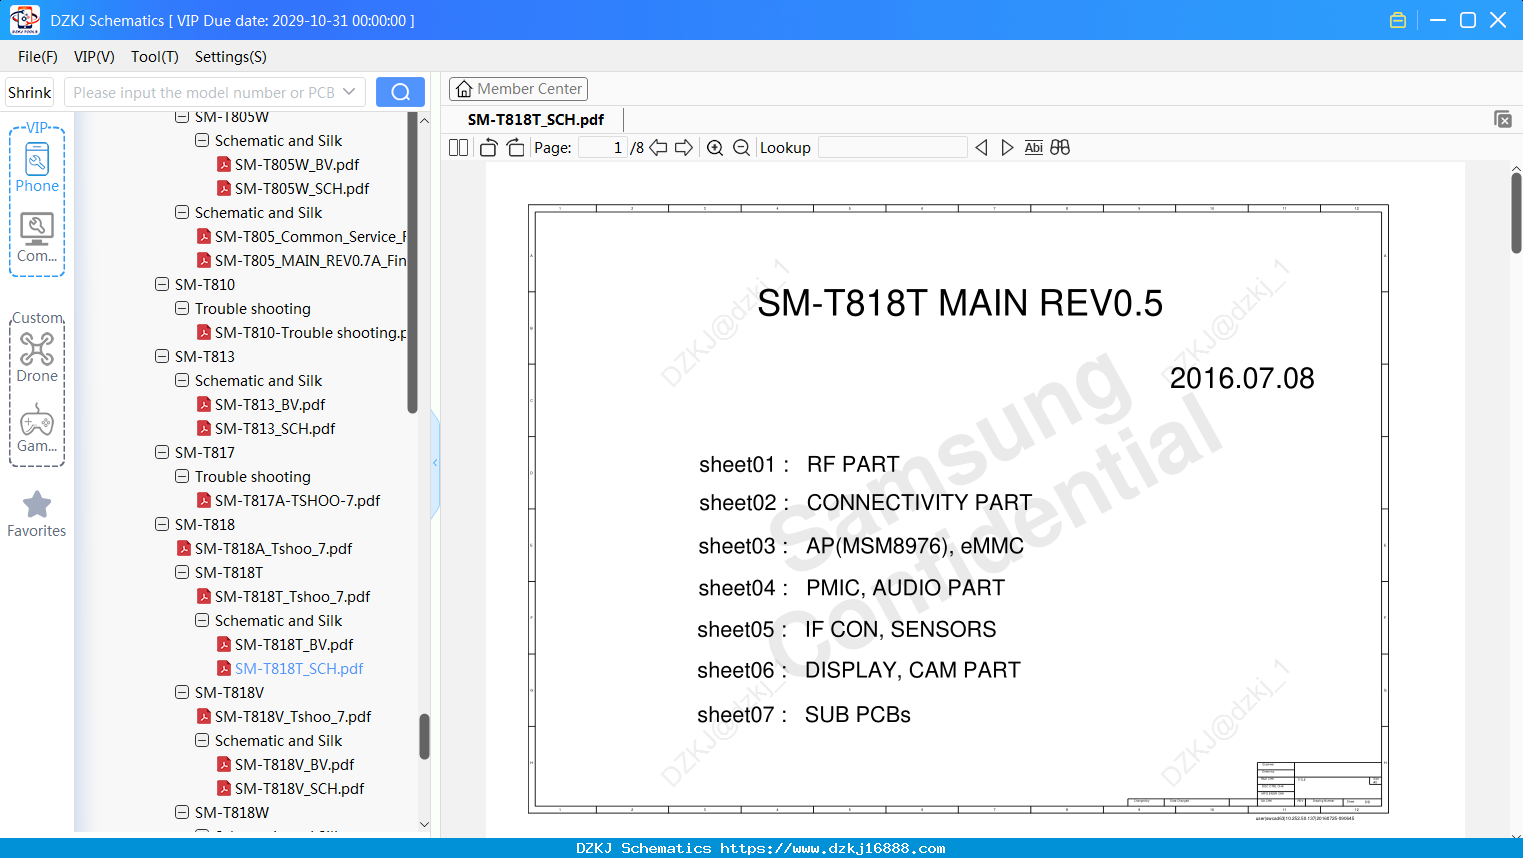Image resolution: width=1523 pixels, height=858 pixels.
Task: Click the yellow briefcase icon in title bar
Action: pos(1398,20)
